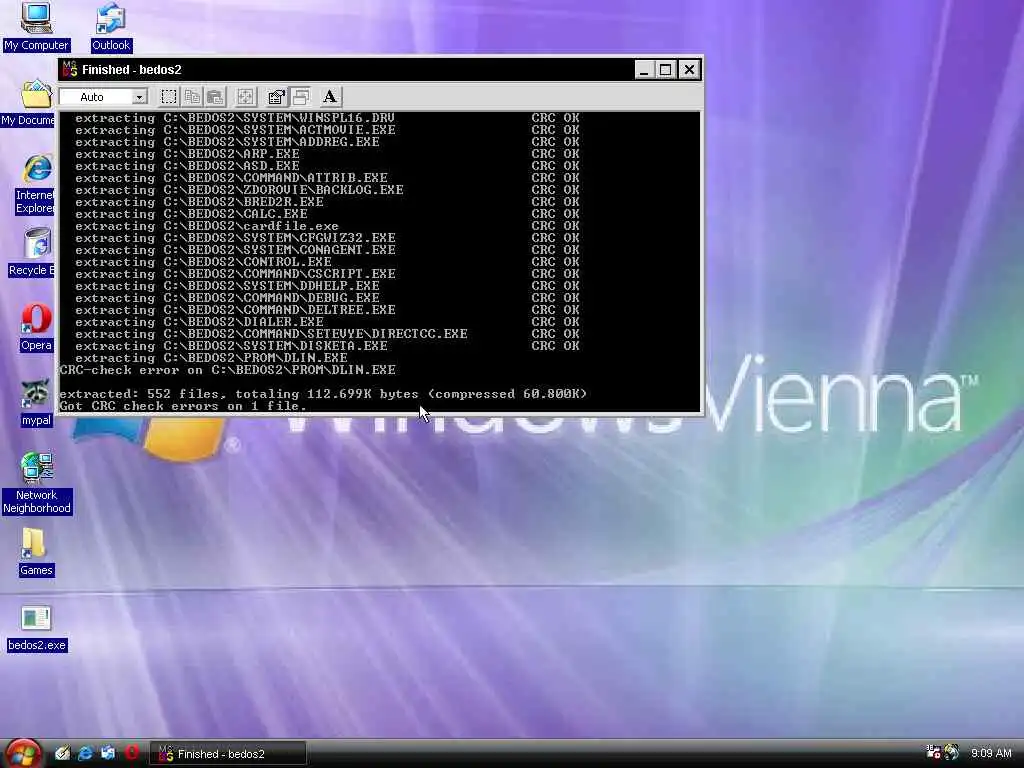This screenshot has width=1024, height=768.
Task: Click the 'extracted: 552 files' summary line
Action: tap(323, 394)
